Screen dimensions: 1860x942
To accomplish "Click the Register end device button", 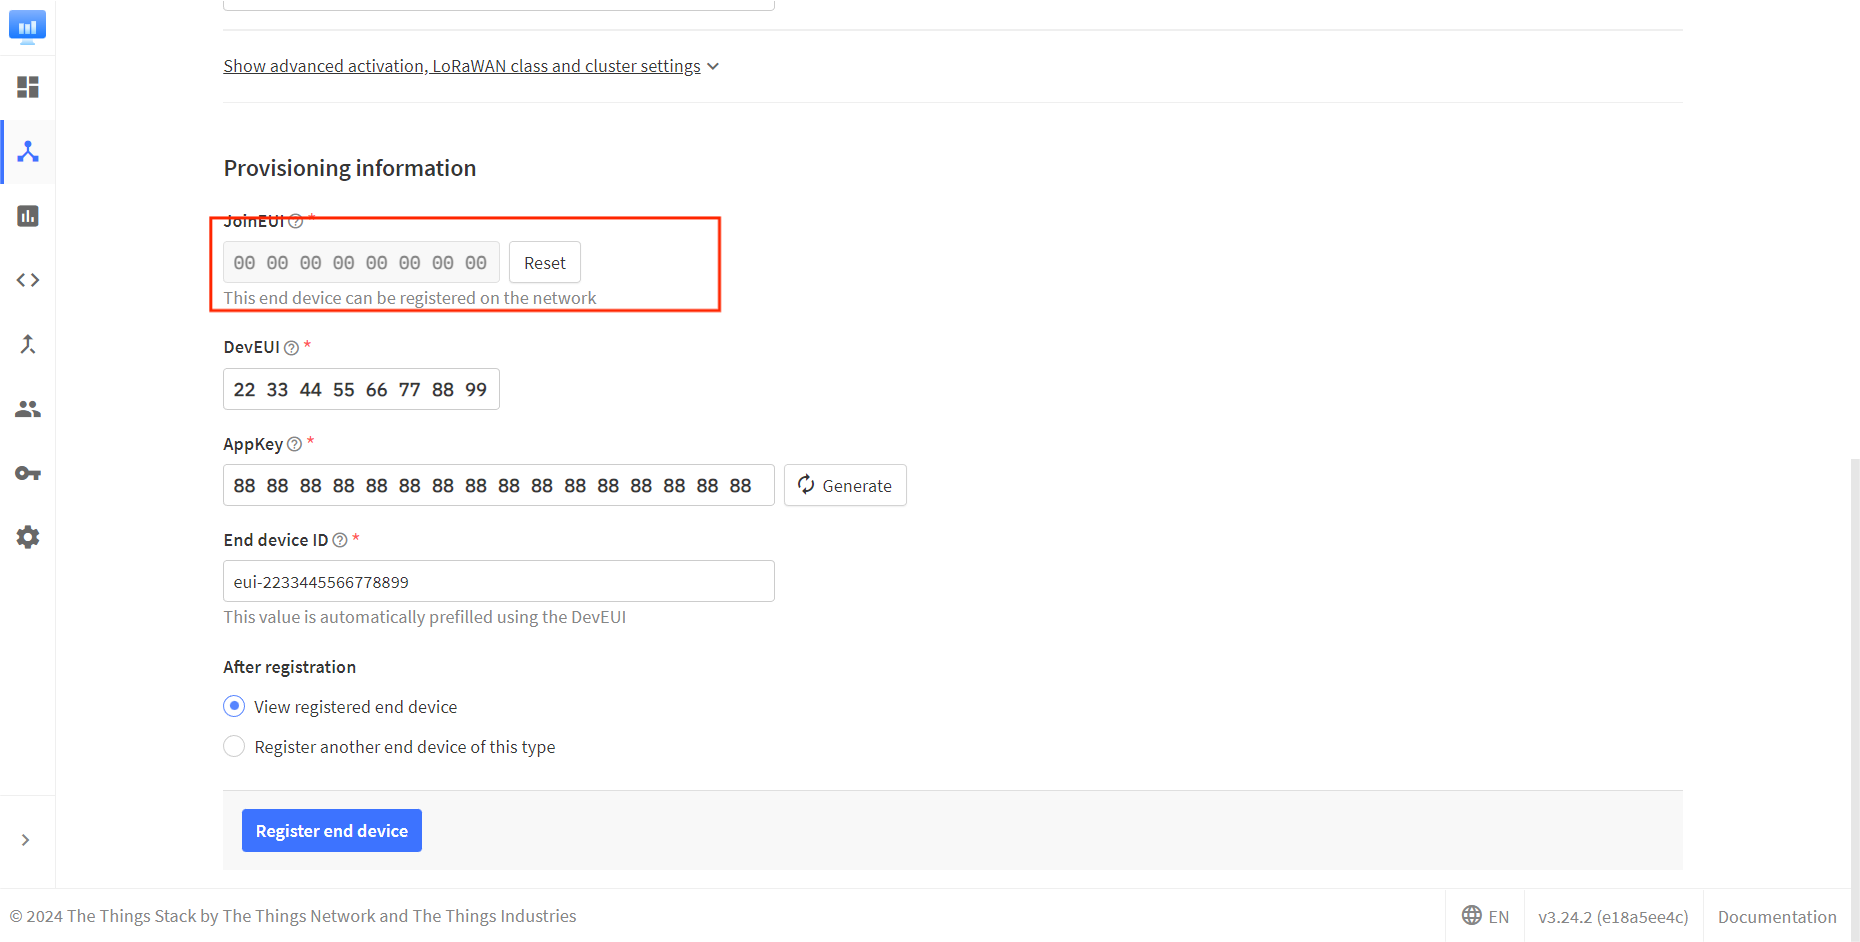I will (x=331, y=831).
